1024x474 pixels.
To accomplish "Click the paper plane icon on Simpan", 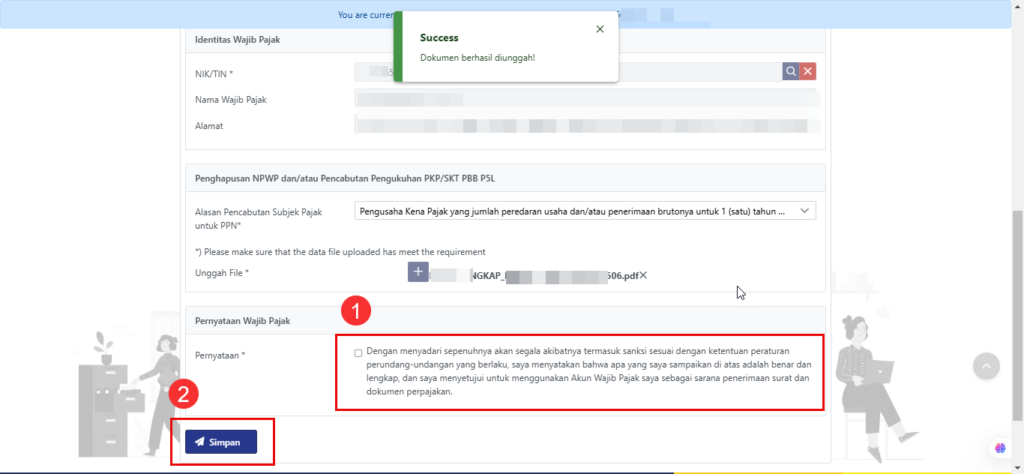I will 201,442.
